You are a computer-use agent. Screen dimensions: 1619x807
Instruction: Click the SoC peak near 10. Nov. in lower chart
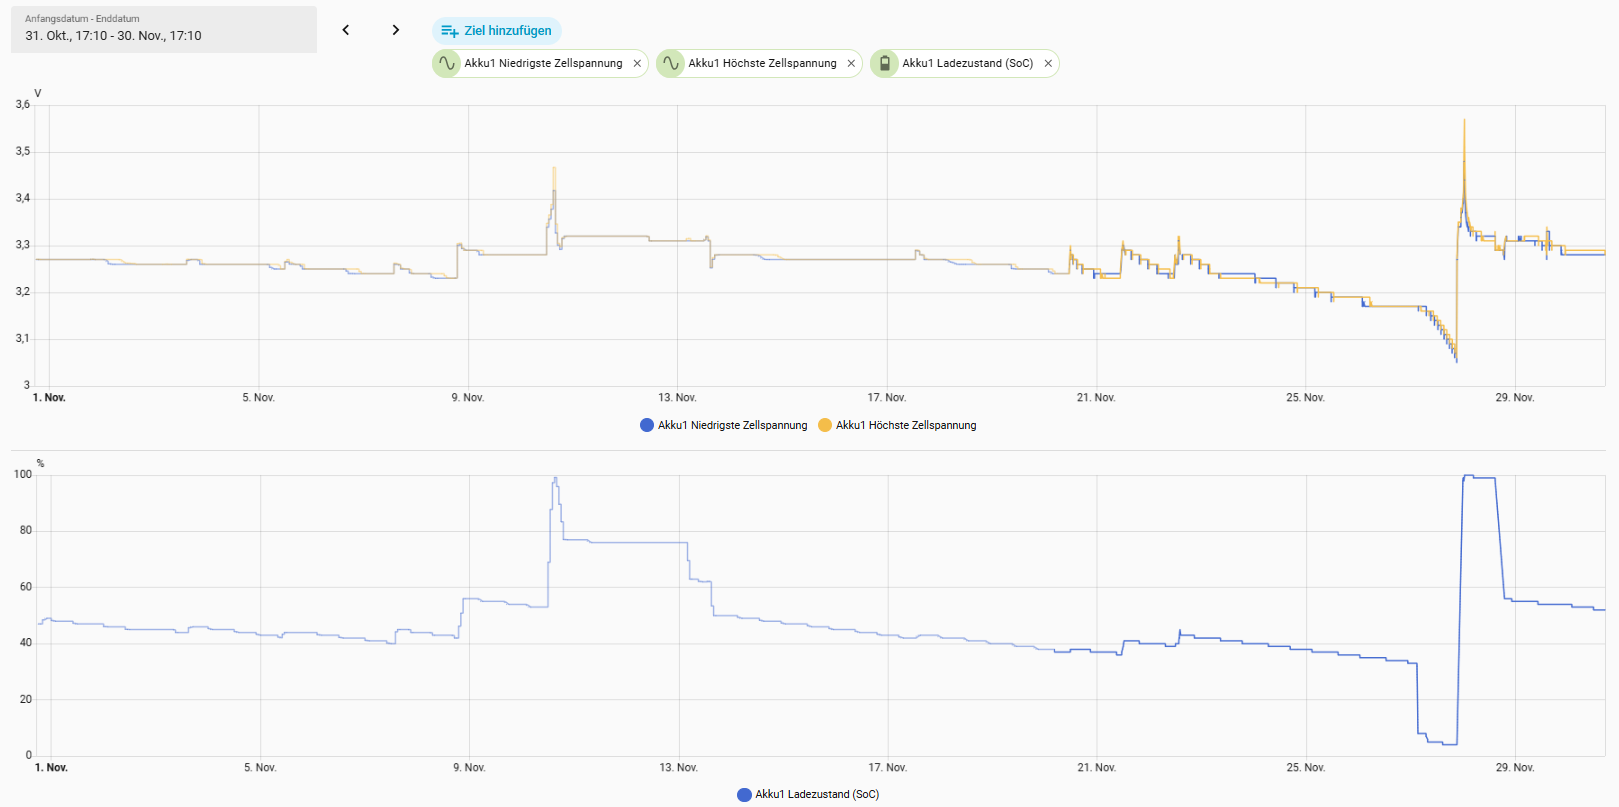555,479
